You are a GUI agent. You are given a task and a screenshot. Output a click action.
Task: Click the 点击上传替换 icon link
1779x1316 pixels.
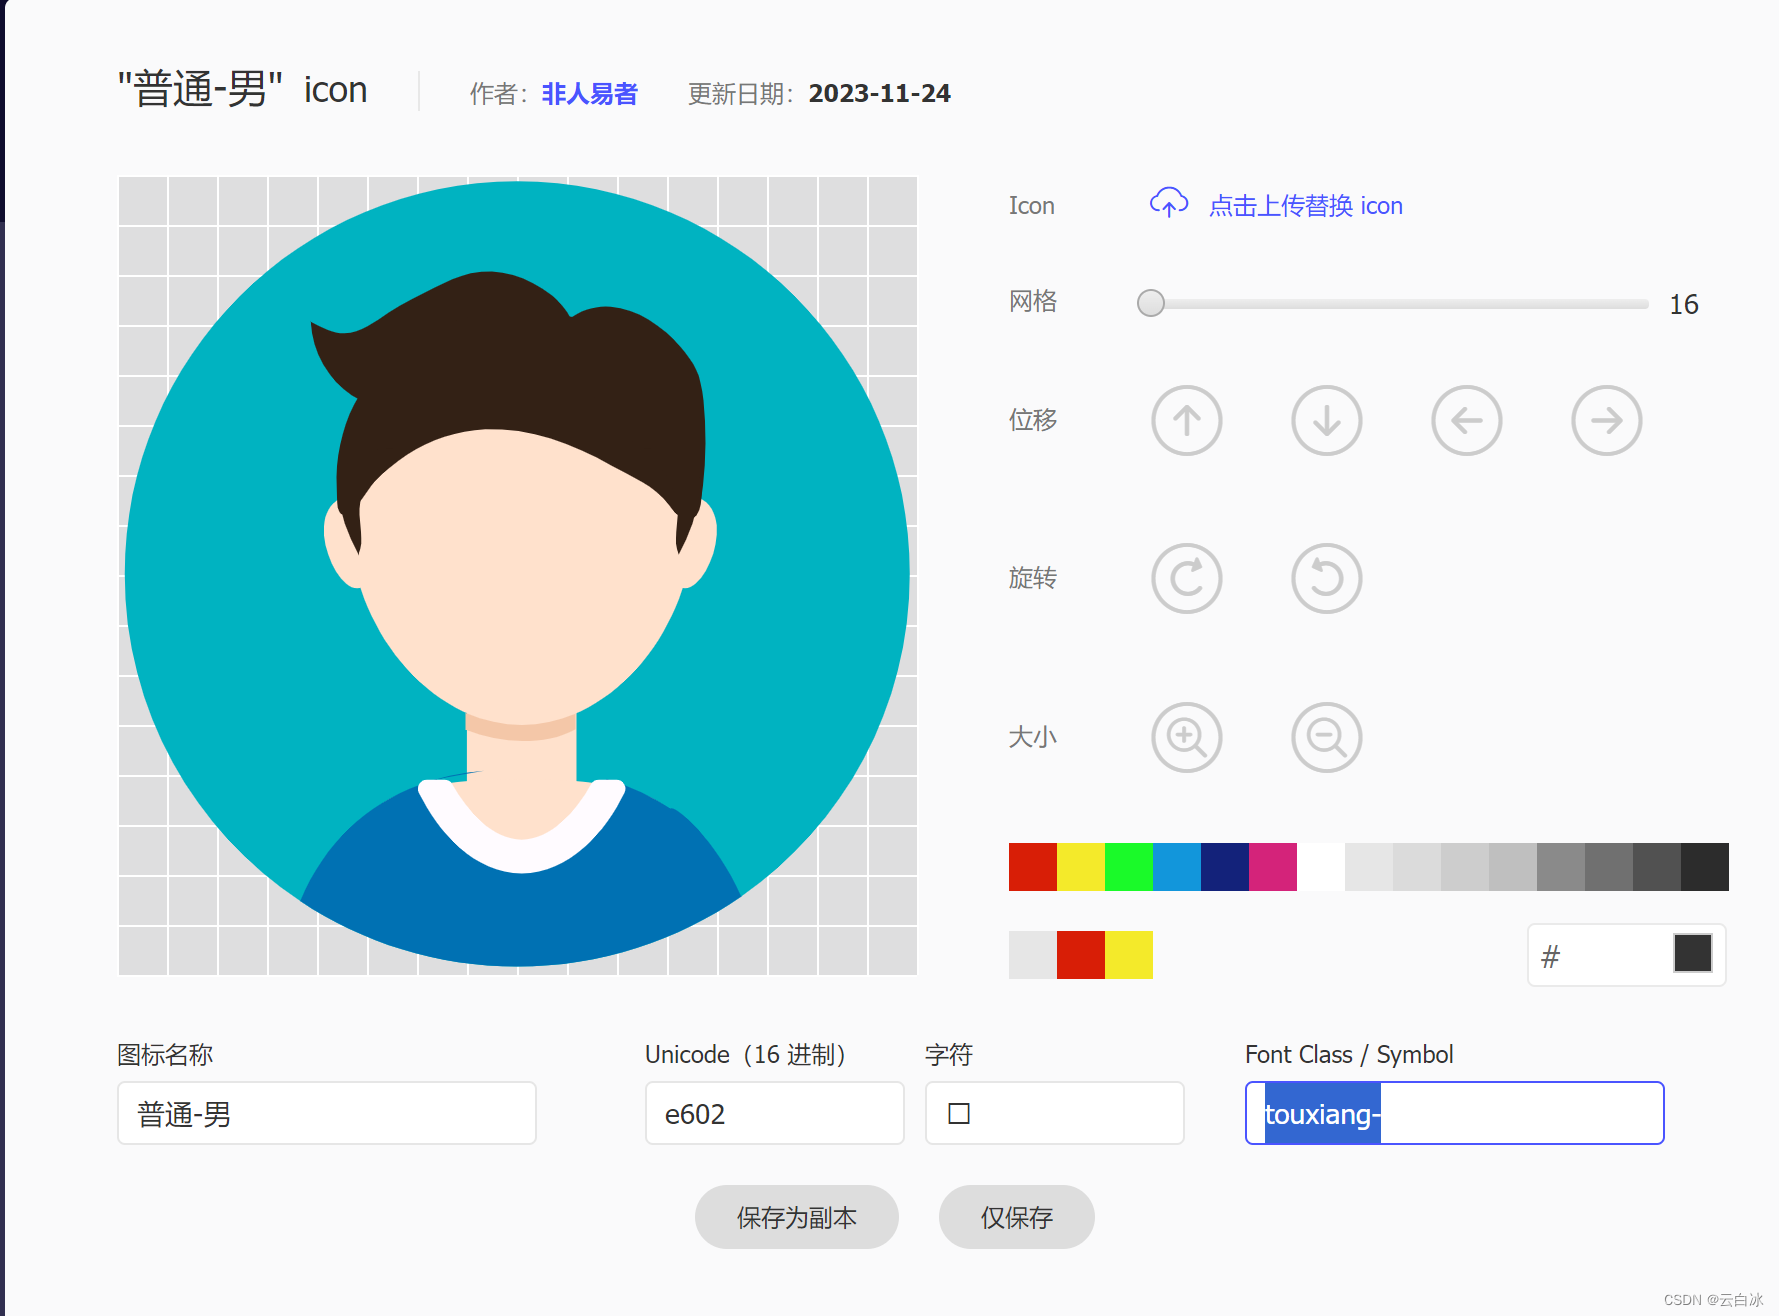pyautogui.click(x=1305, y=205)
